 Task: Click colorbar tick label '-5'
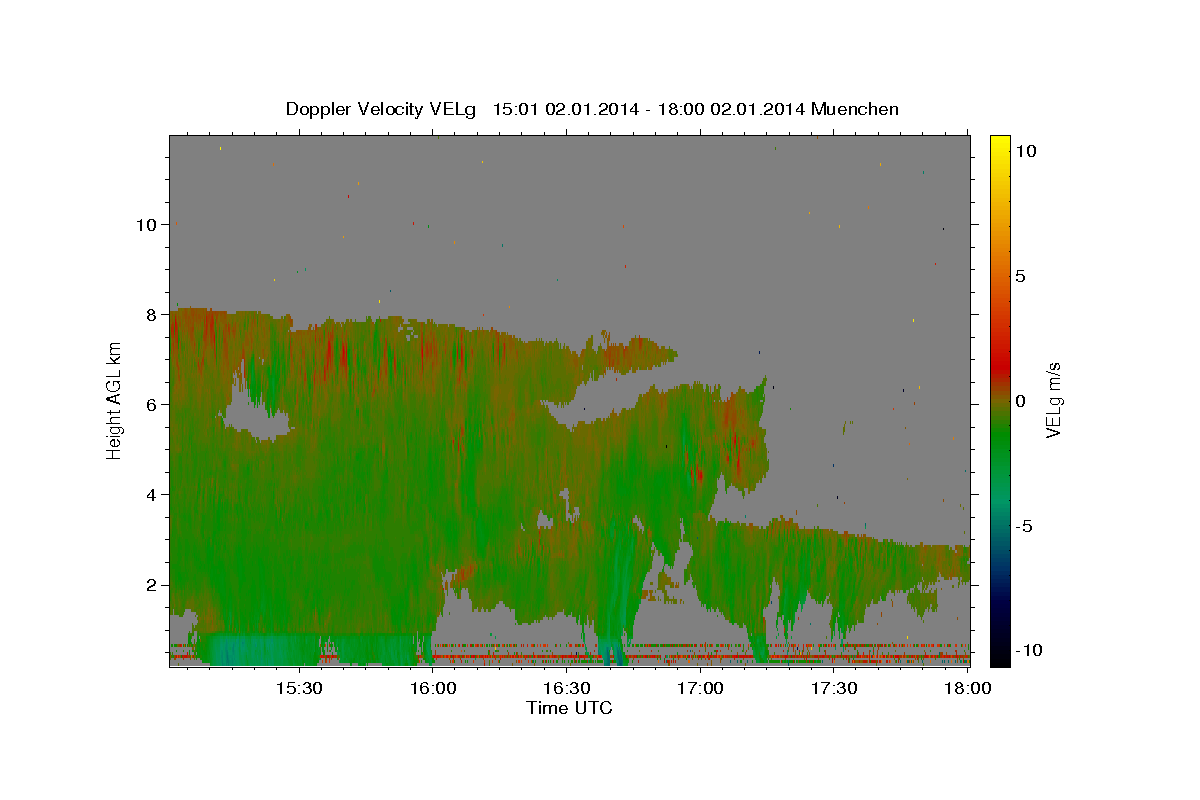(x=1025, y=526)
